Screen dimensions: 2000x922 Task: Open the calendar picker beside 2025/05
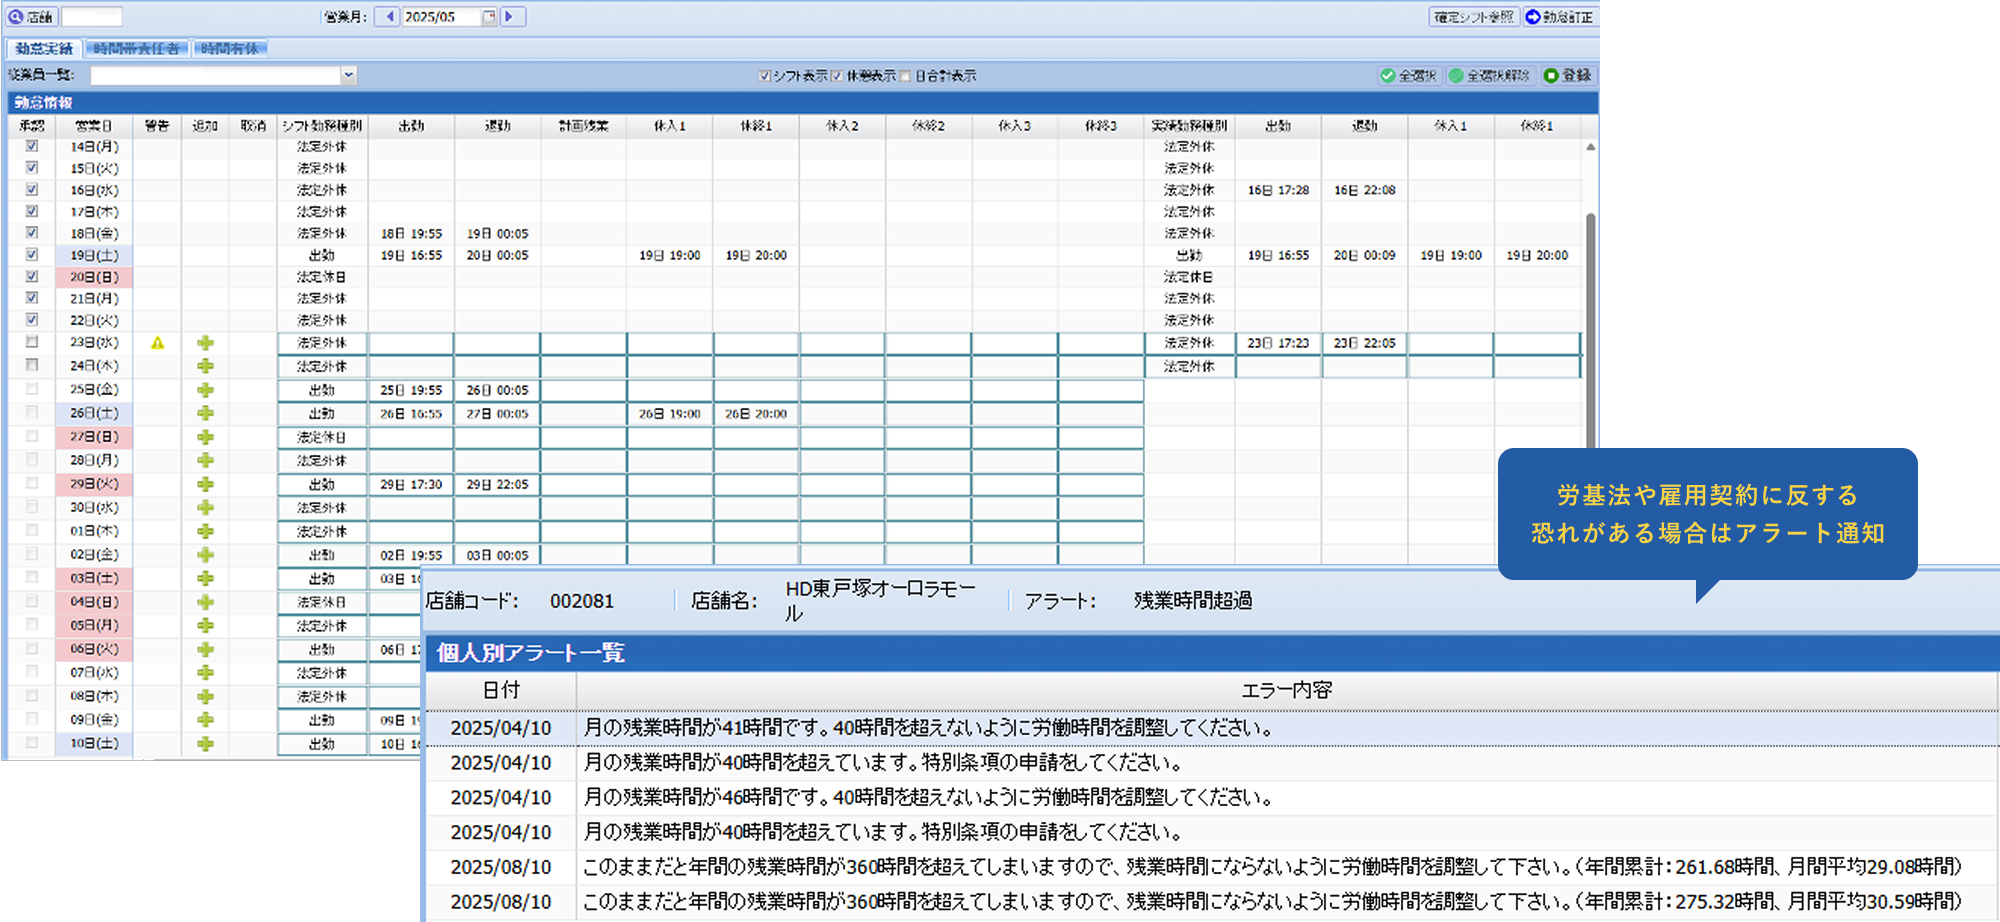tap(489, 17)
